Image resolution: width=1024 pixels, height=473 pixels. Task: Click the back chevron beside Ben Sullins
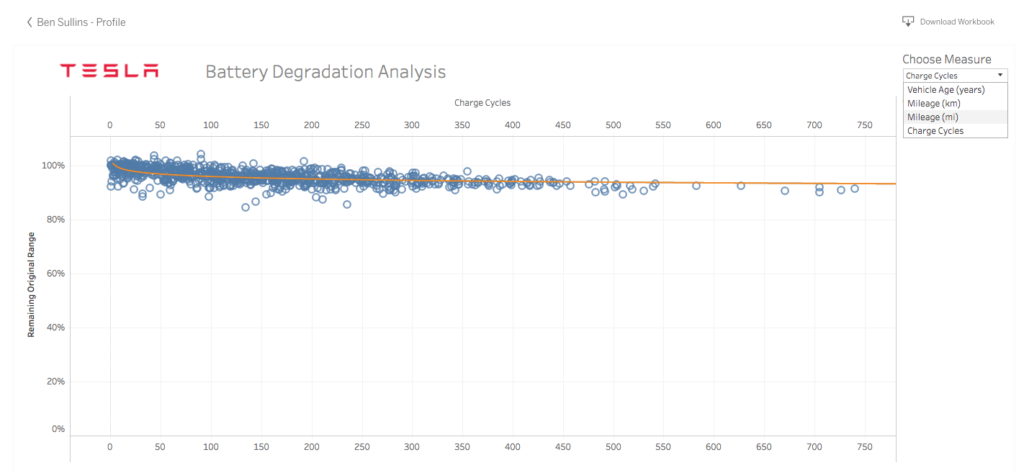click(29, 22)
